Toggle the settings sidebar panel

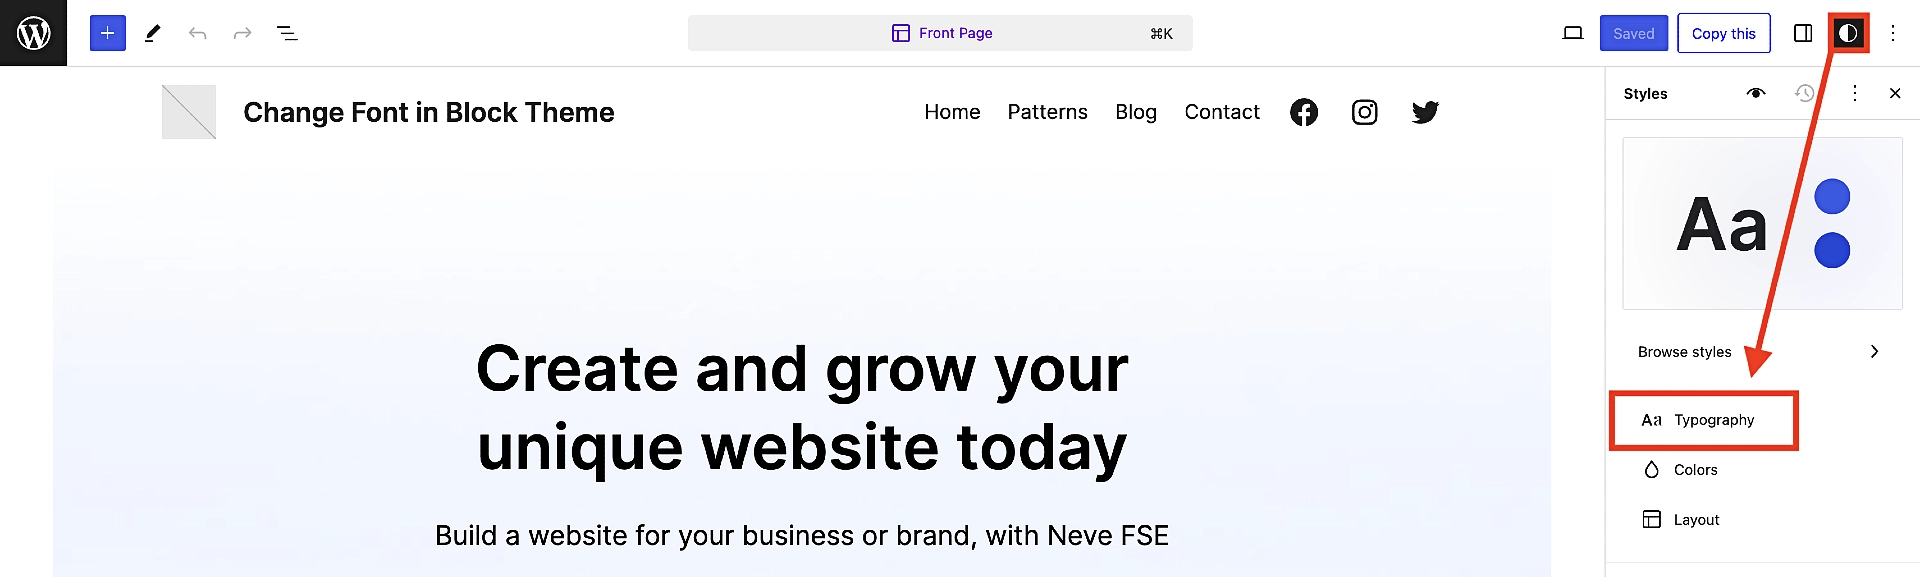coord(1803,33)
